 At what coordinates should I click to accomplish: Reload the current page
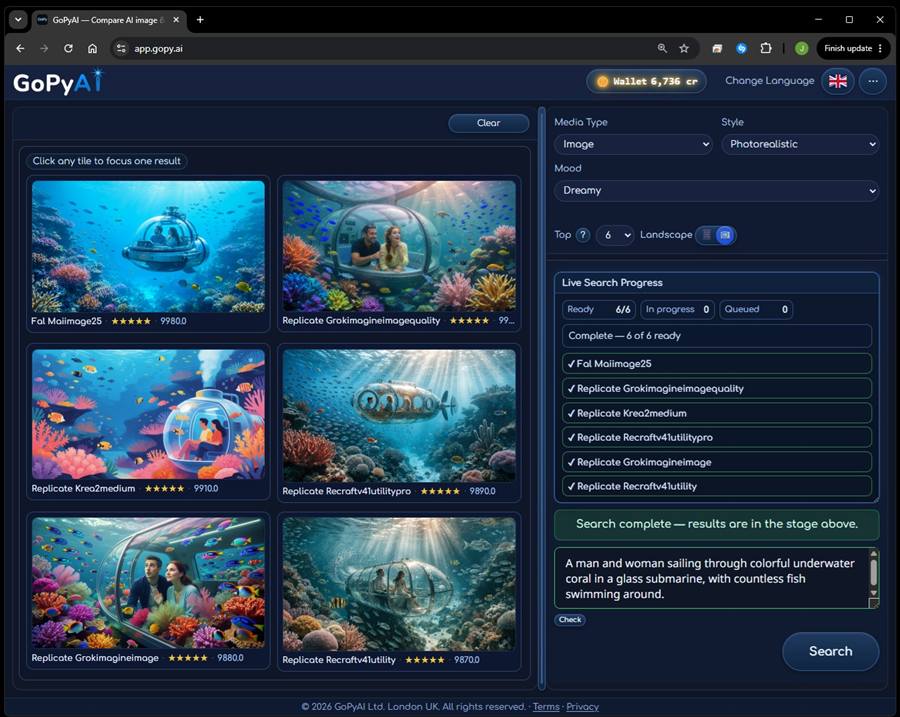[x=68, y=49]
